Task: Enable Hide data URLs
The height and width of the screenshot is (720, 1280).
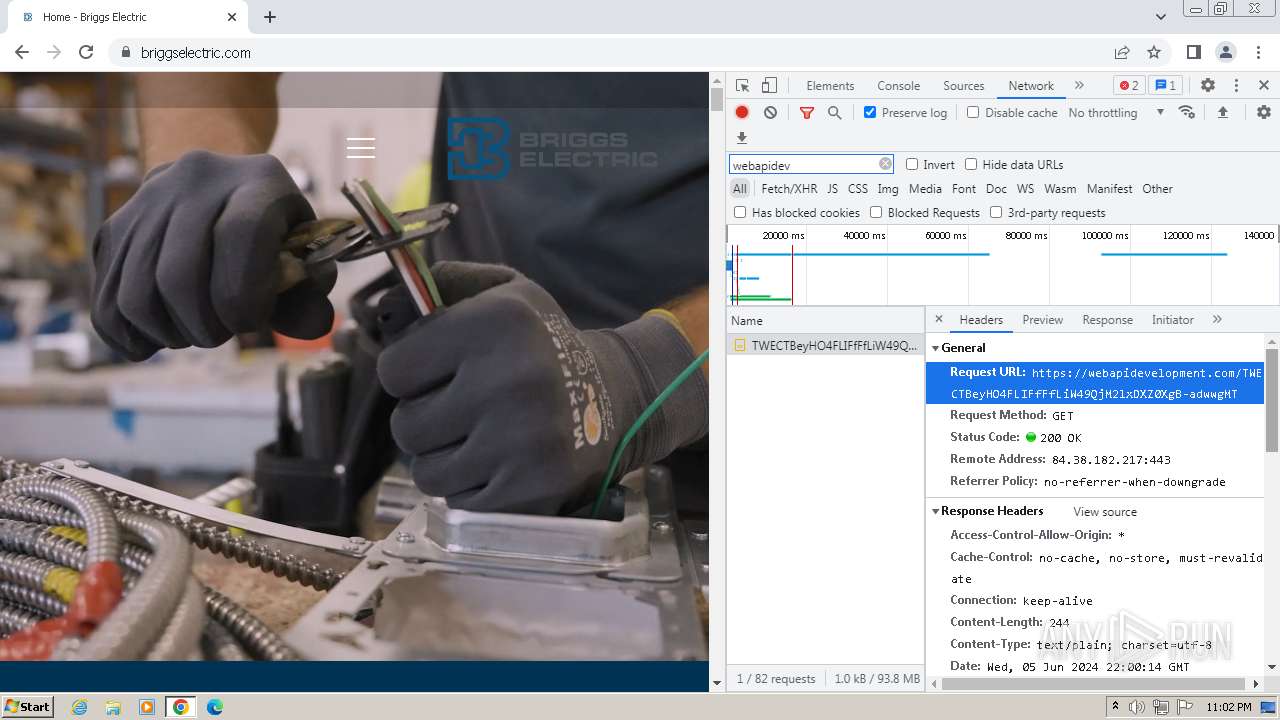Action: click(x=971, y=164)
